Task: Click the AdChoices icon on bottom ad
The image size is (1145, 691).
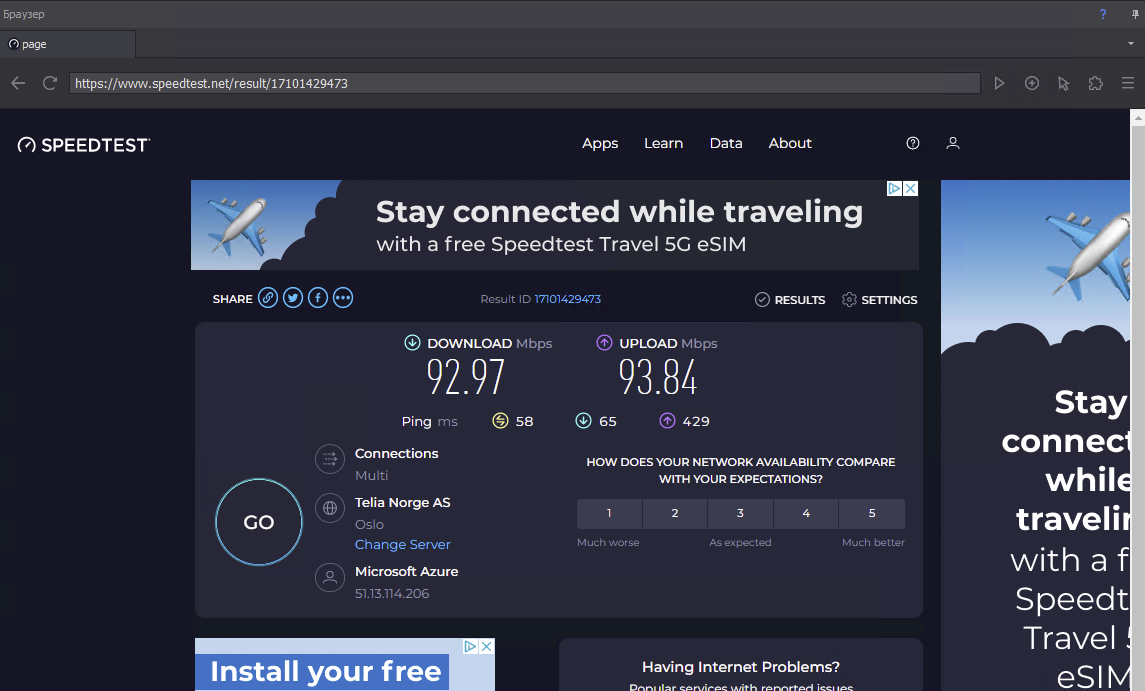Action: click(470, 646)
